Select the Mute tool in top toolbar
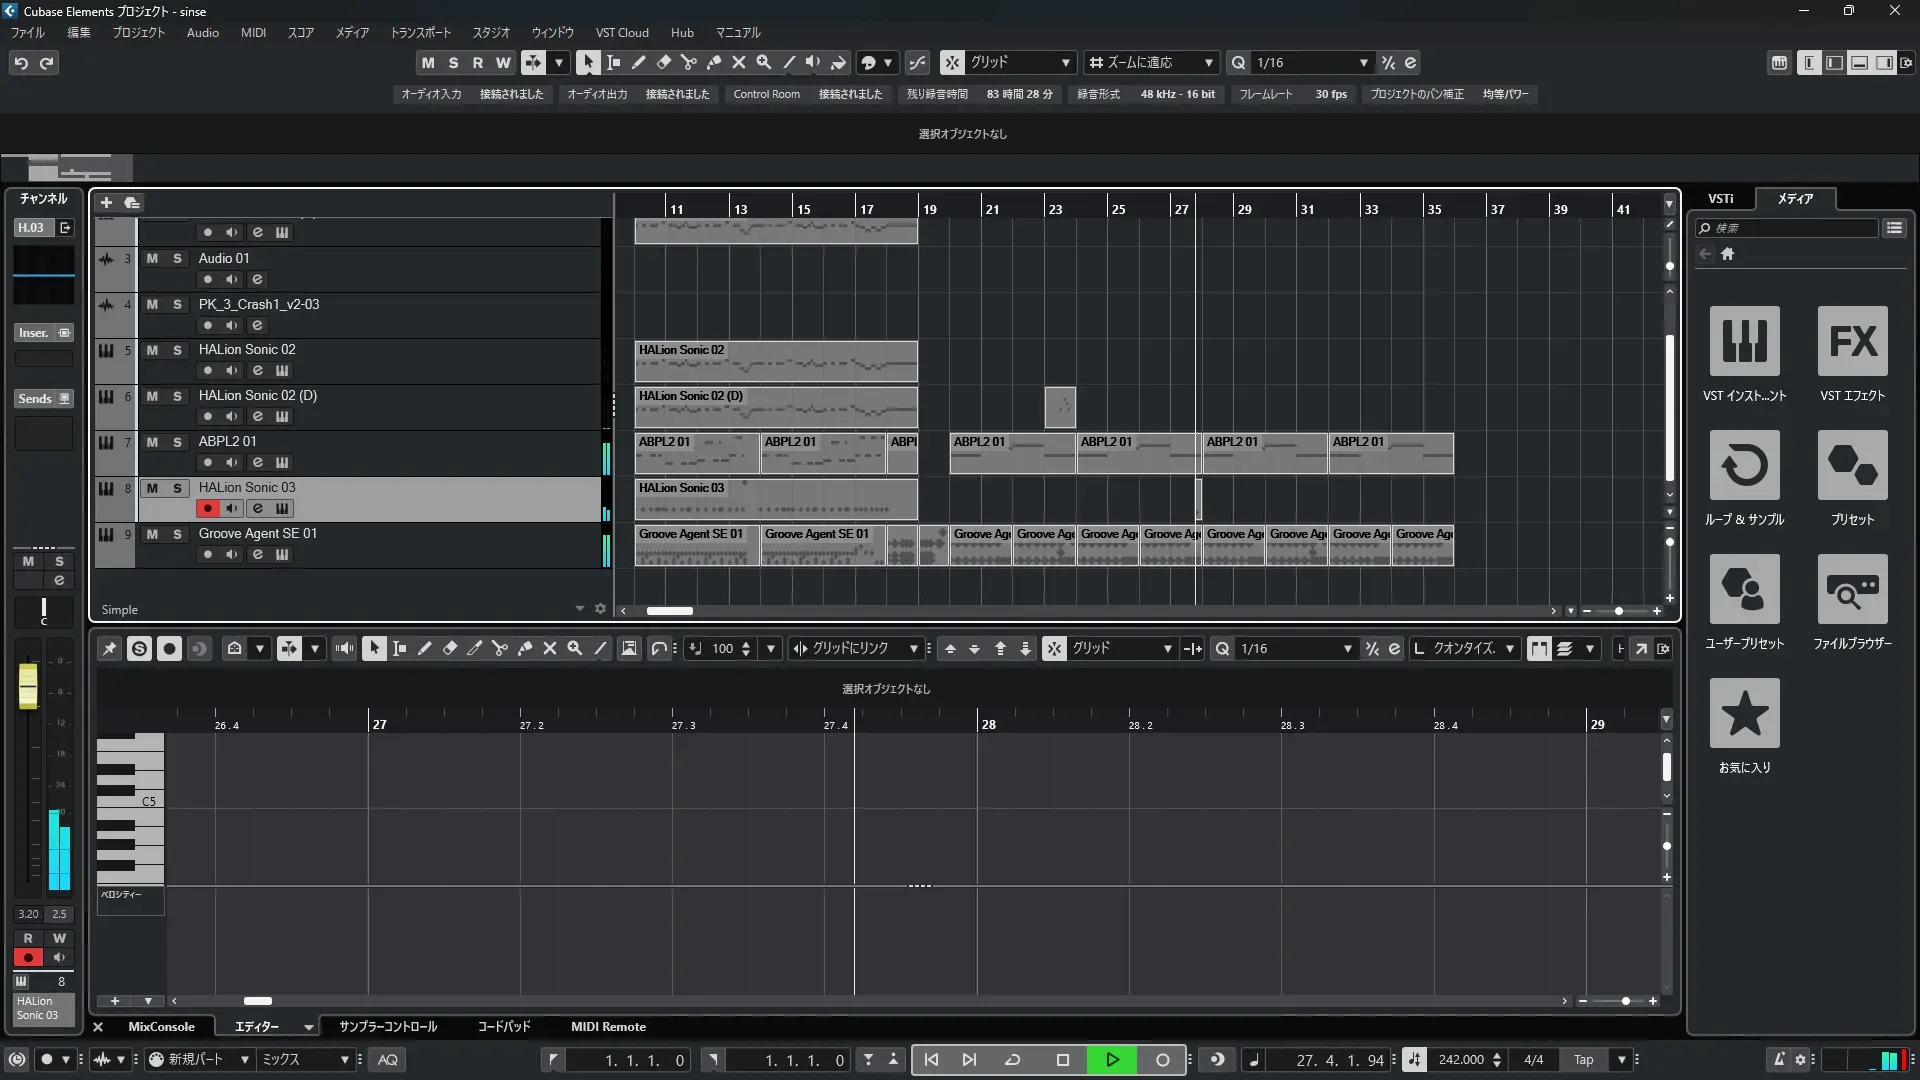The image size is (1920, 1080). click(738, 62)
